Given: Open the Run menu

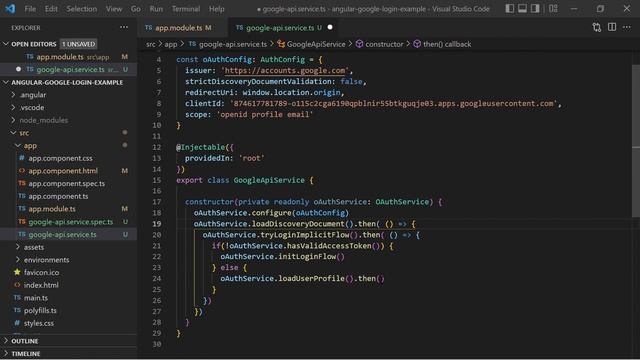Looking at the screenshot, I should tap(156, 9).
